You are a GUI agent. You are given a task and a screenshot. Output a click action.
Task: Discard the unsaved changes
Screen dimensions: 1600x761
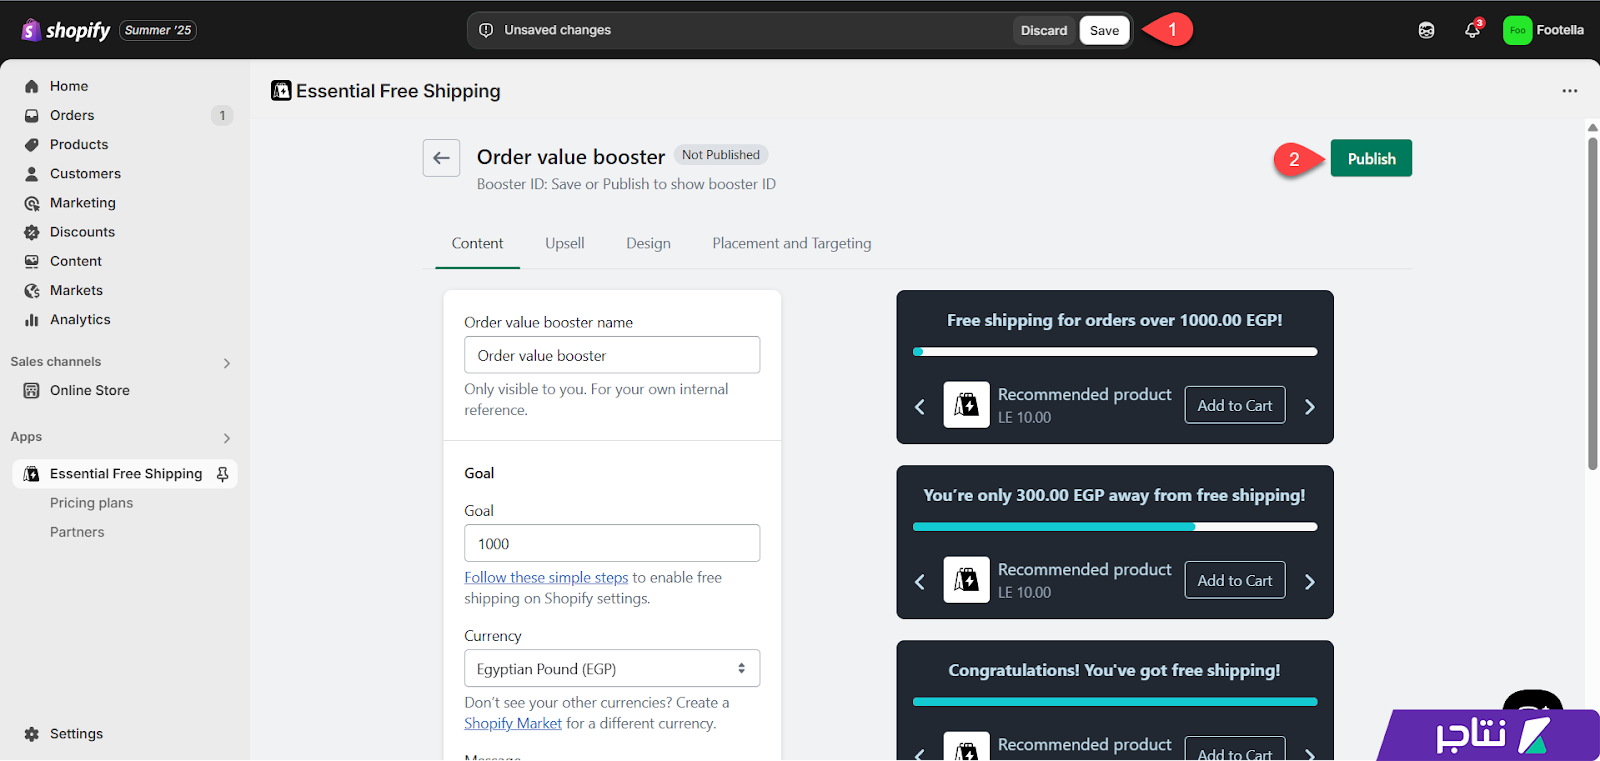(1044, 30)
